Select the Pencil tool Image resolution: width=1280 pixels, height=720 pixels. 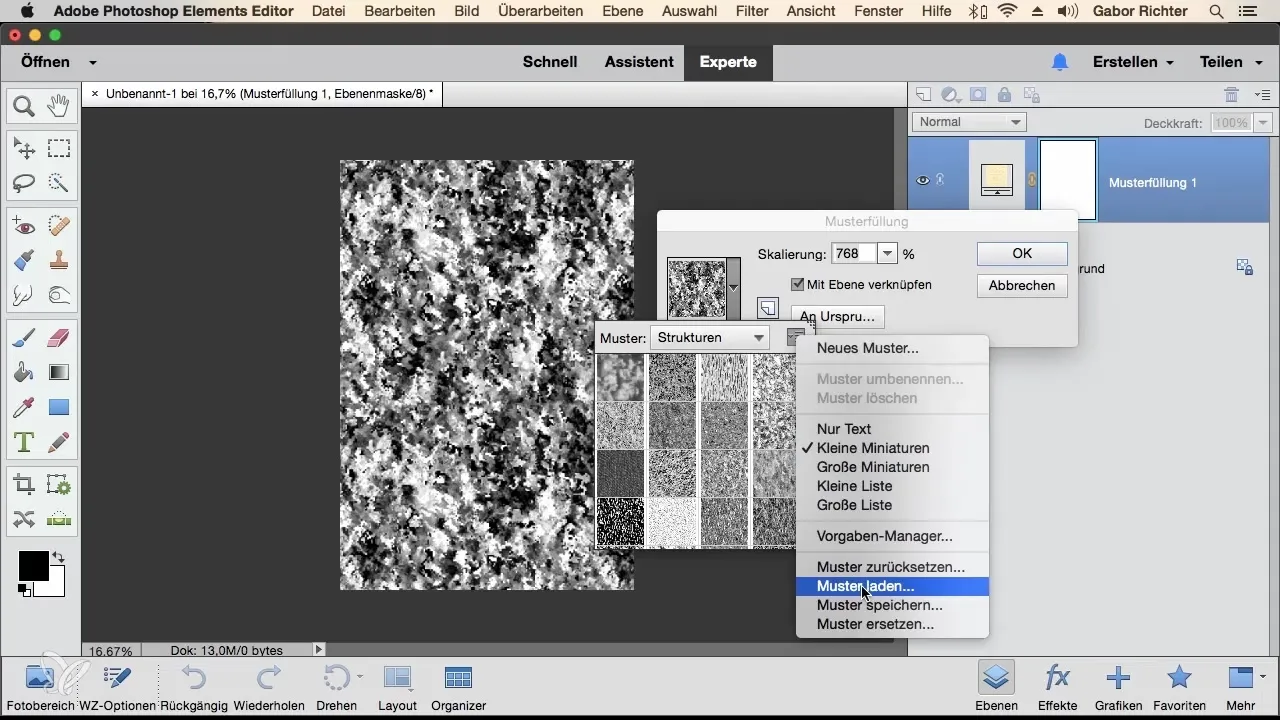tap(59, 441)
